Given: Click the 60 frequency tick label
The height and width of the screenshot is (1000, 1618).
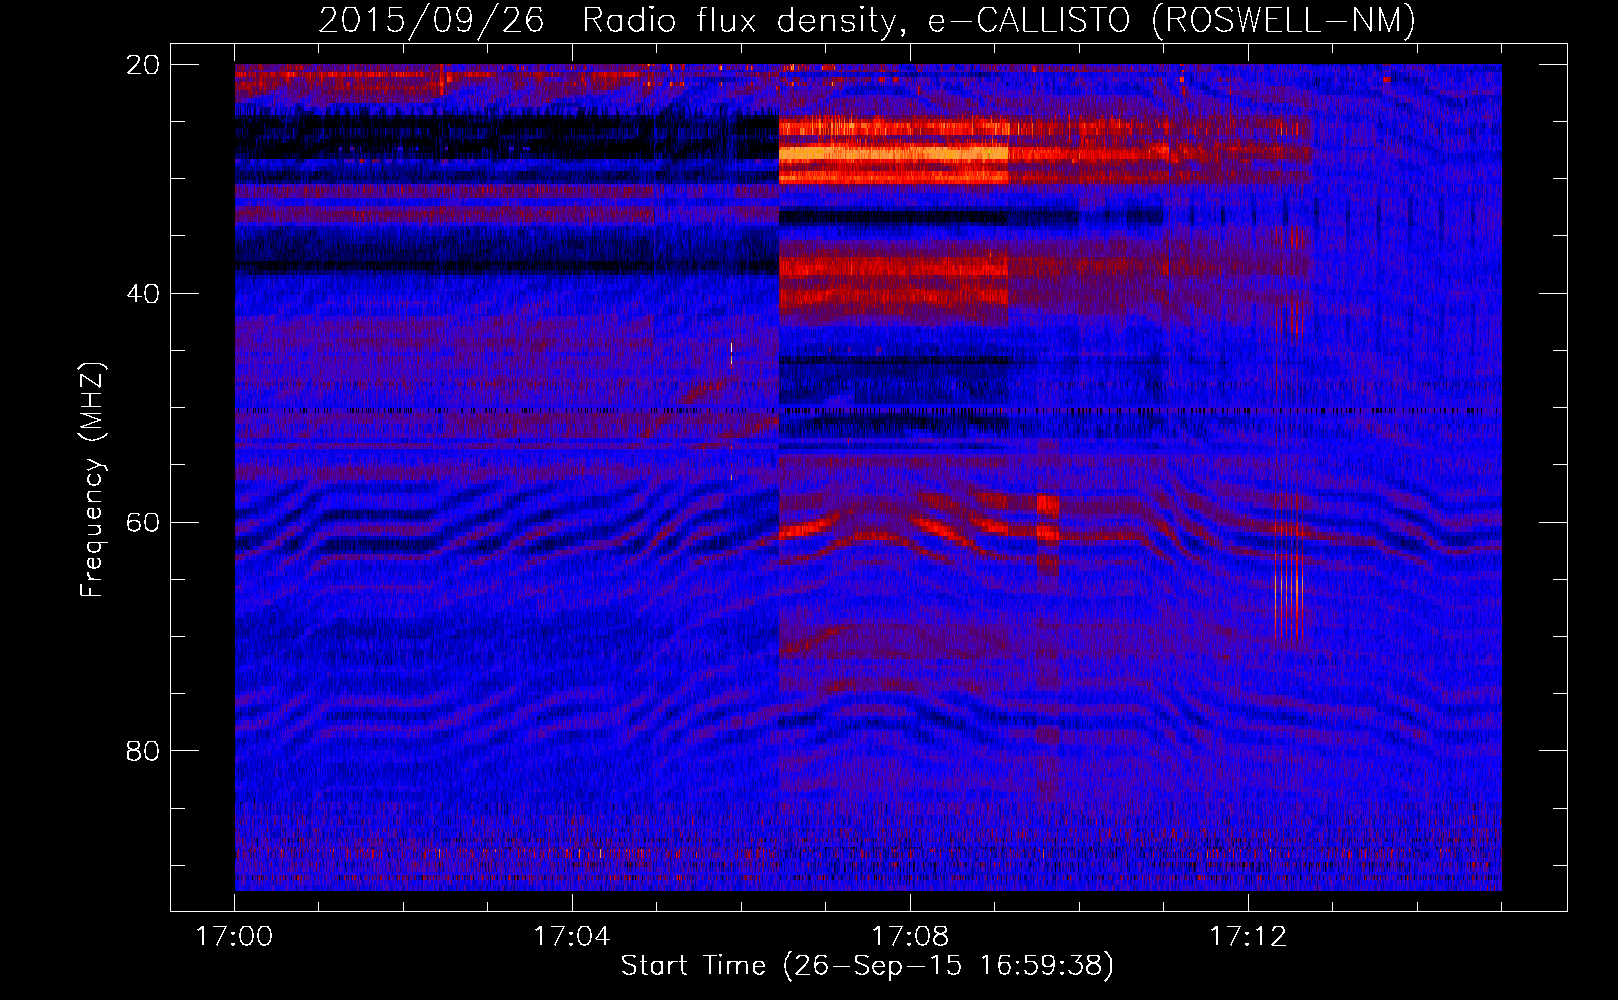Looking at the screenshot, I should pos(144,522).
